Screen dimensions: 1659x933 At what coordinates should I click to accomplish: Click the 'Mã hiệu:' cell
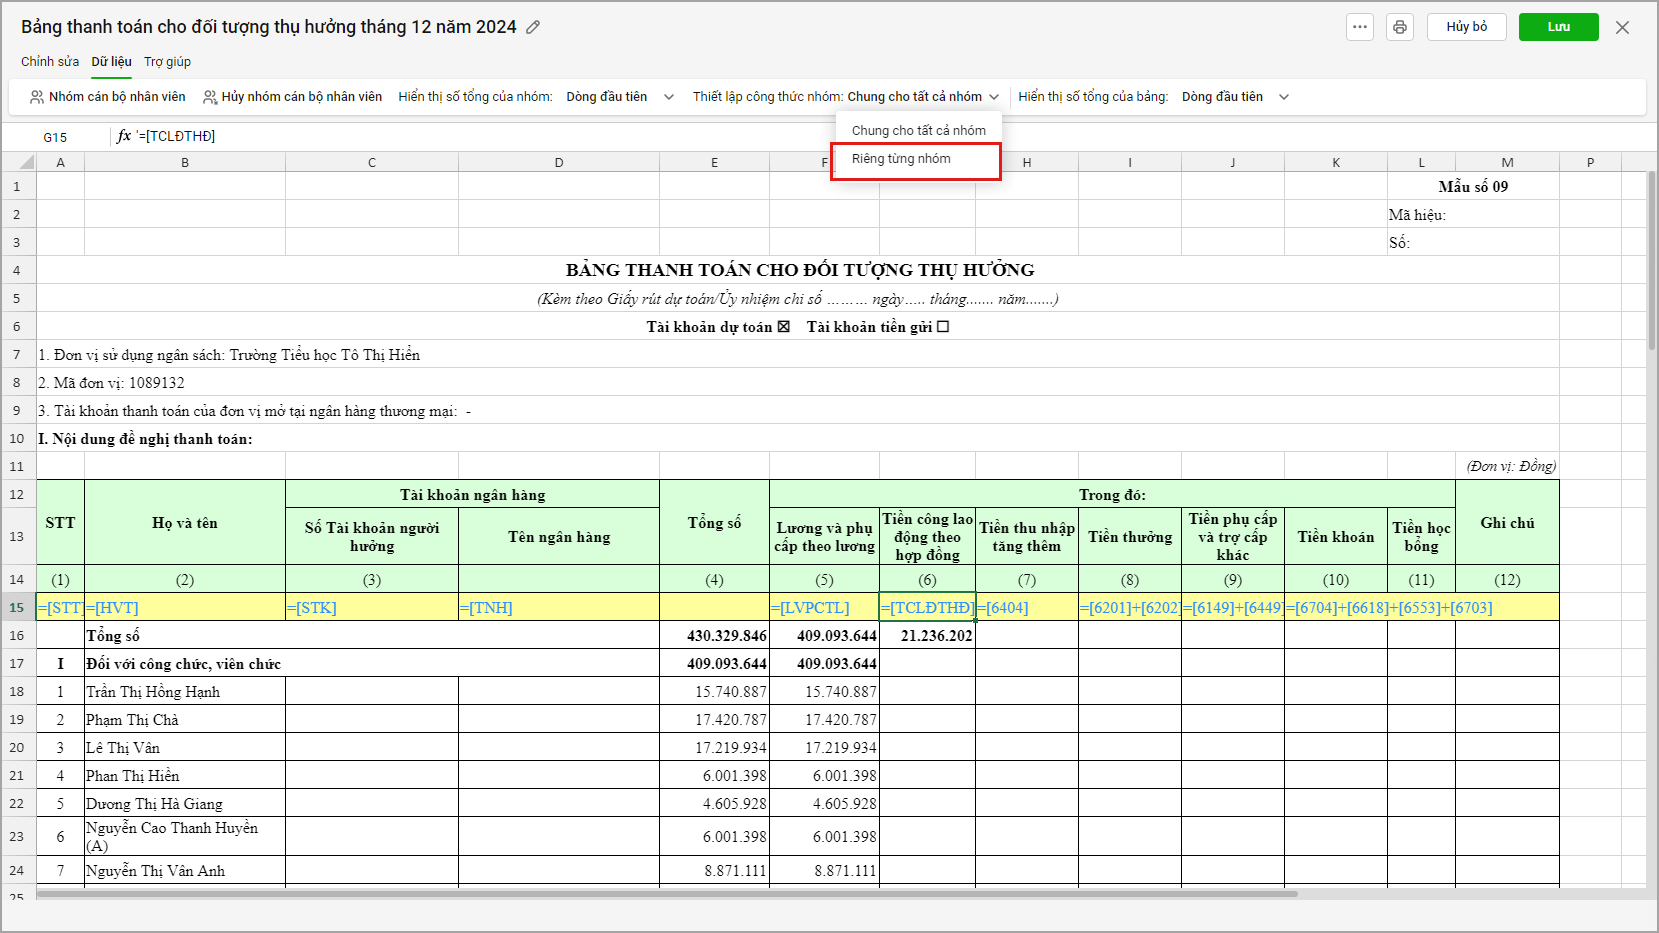pos(1473,214)
